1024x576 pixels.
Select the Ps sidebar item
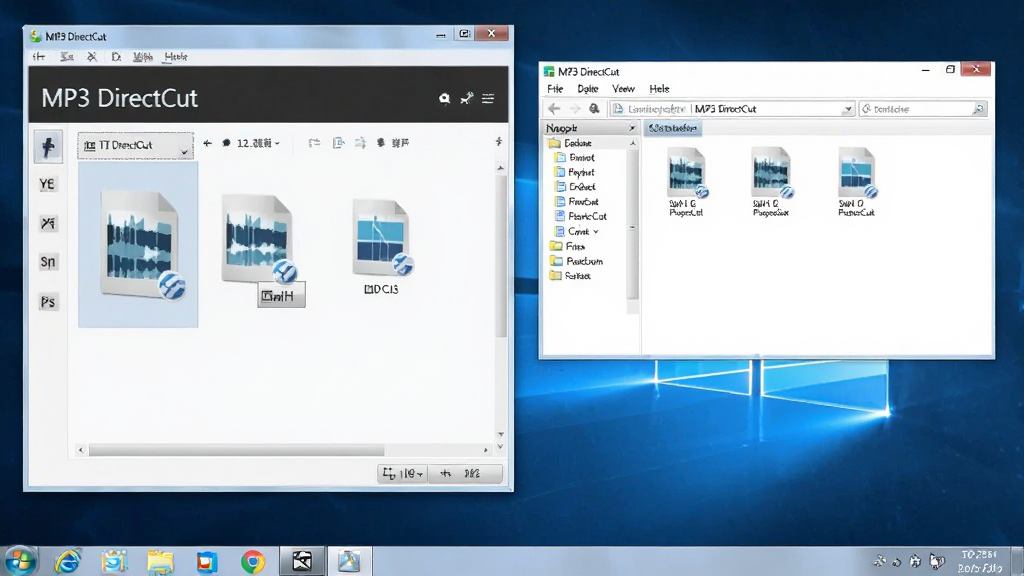(x=48, y=302)
